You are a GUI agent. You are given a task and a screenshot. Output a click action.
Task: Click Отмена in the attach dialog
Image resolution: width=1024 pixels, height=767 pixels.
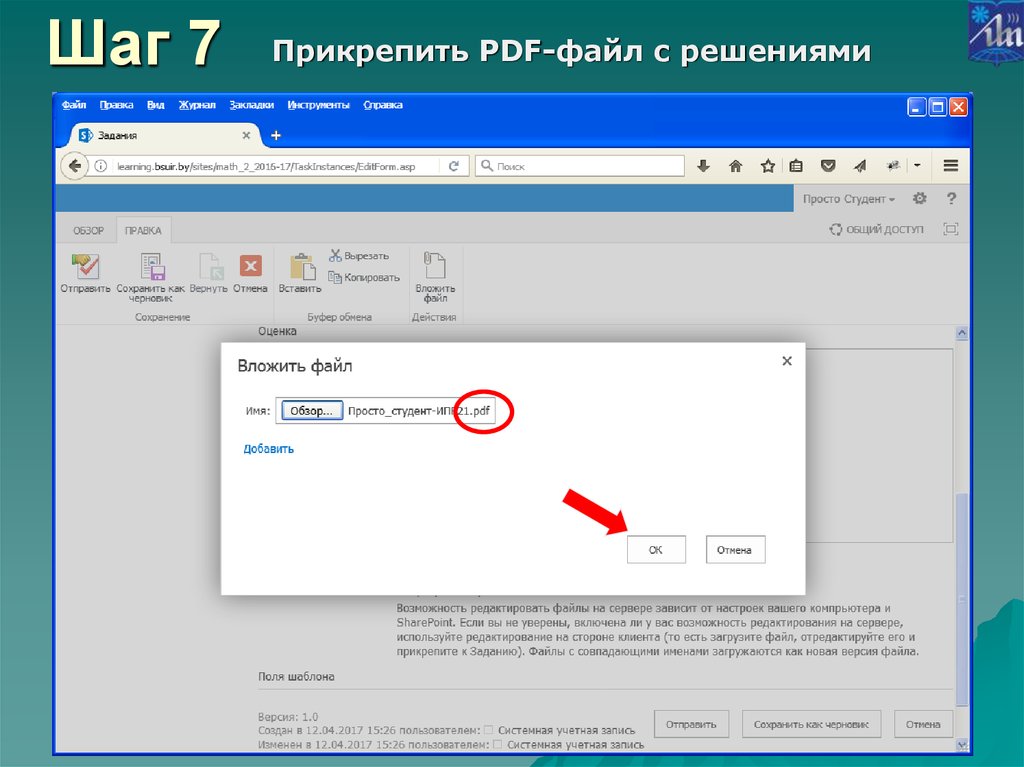[x=735, y=549]
